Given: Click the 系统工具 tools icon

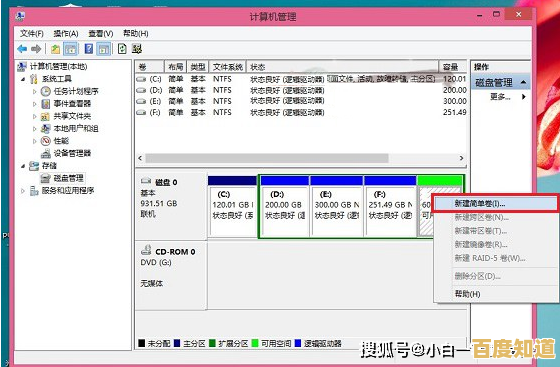Looking at the screenshot, I should [34, 79].
